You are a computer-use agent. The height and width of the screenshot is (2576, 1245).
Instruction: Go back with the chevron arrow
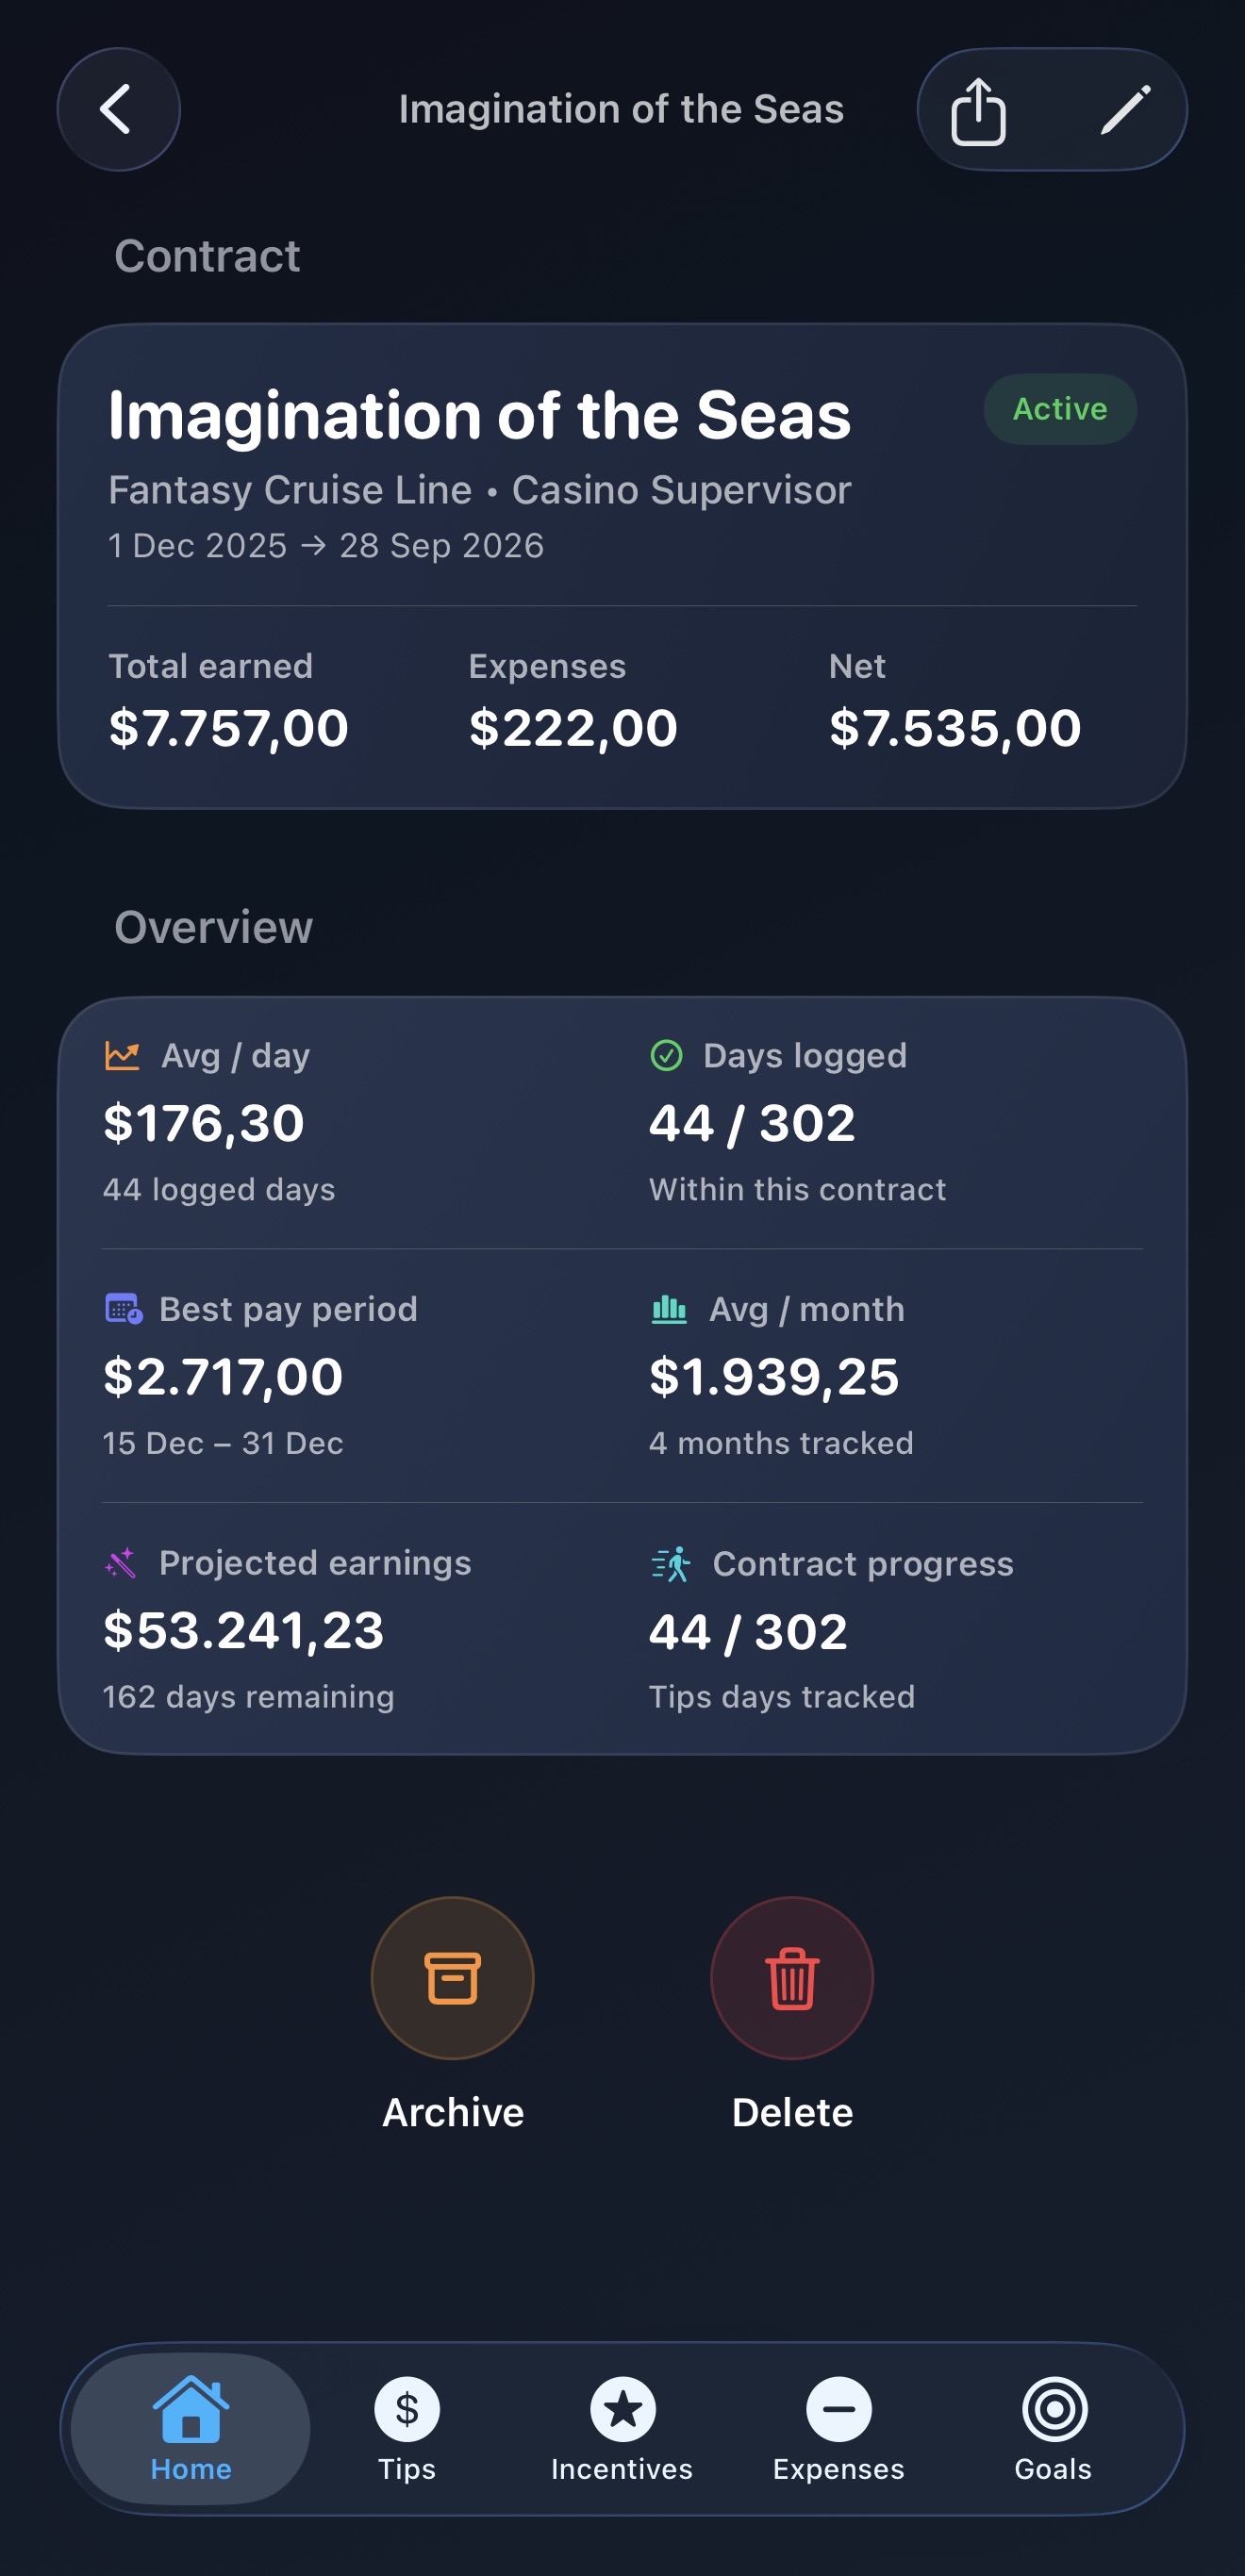tap(118, 110)
